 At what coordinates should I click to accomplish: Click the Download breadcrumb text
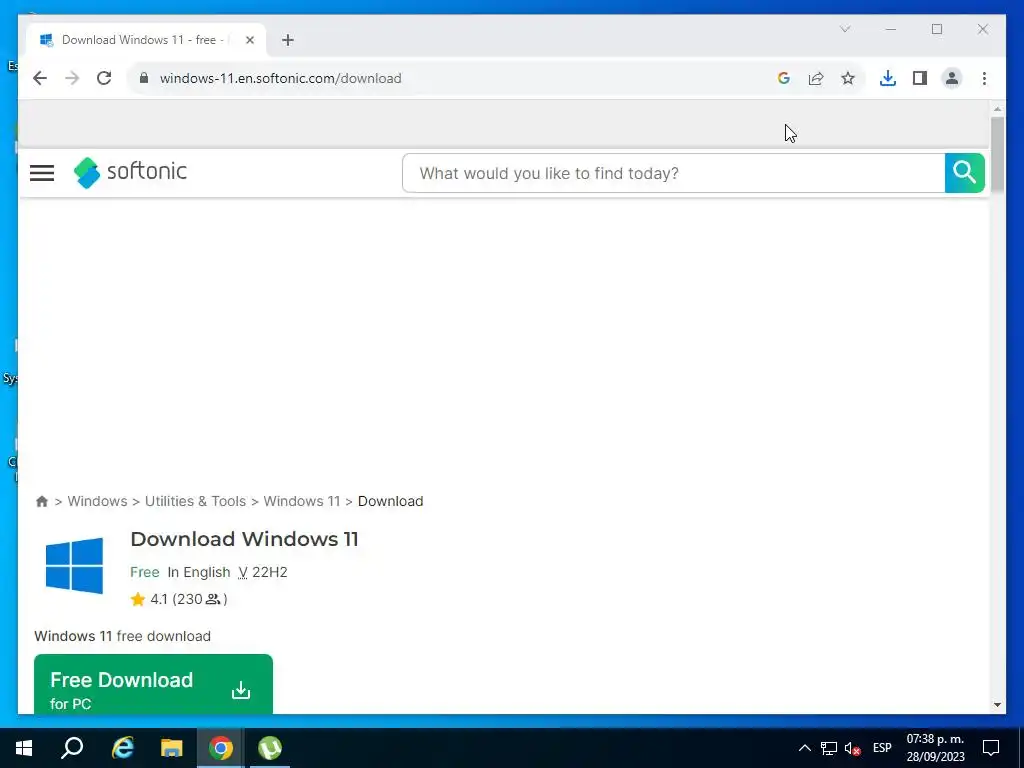pyautogui.click(x=391, y=501)
